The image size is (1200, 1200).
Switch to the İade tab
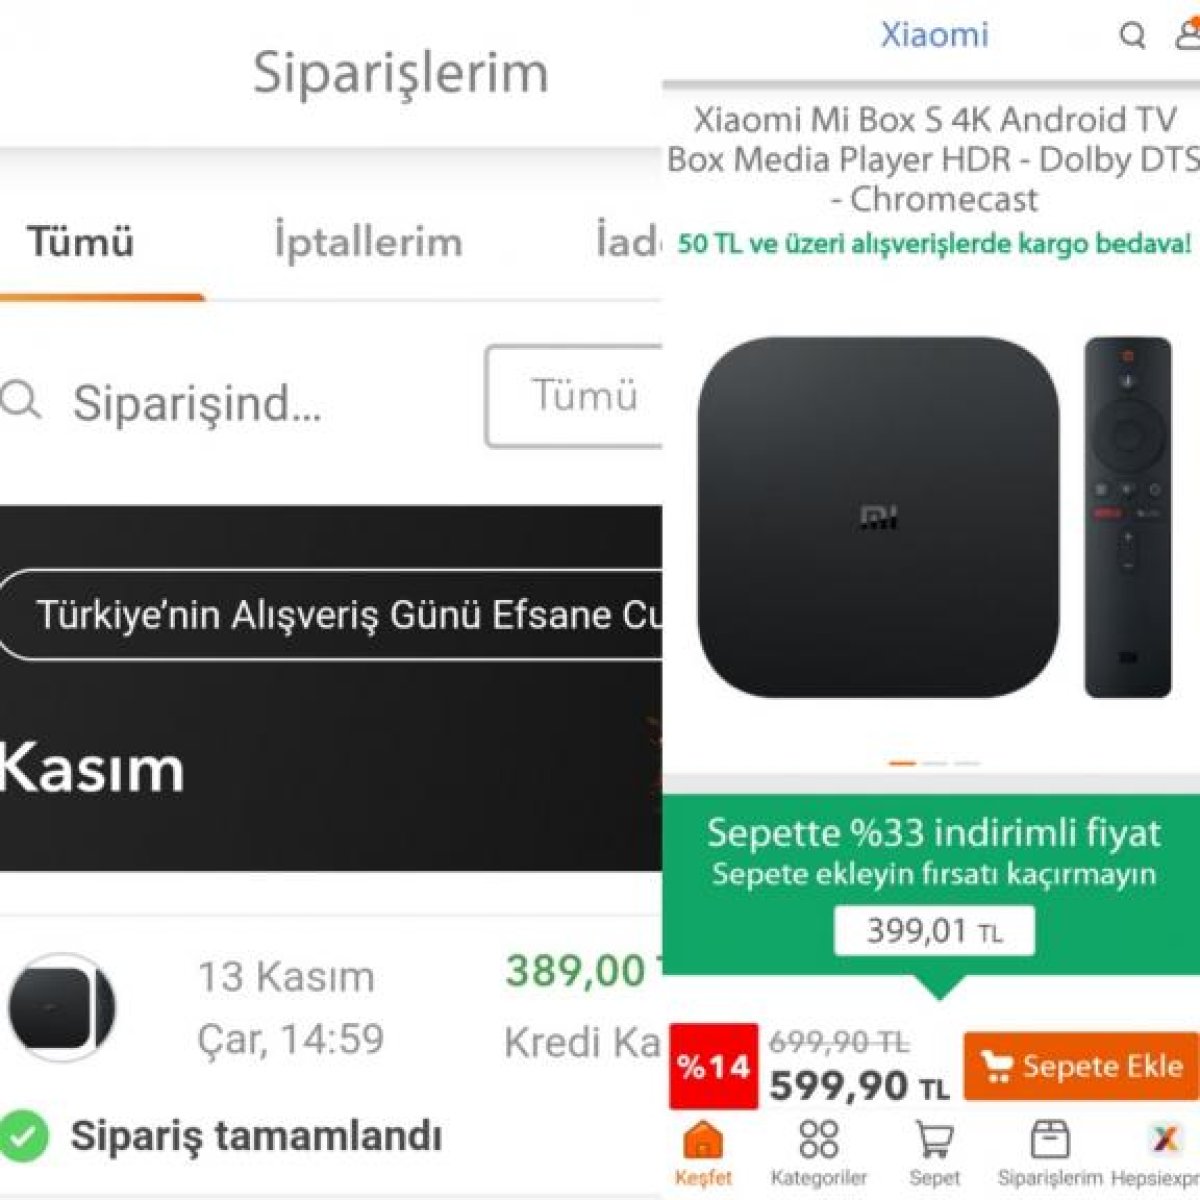click(628, 241)
